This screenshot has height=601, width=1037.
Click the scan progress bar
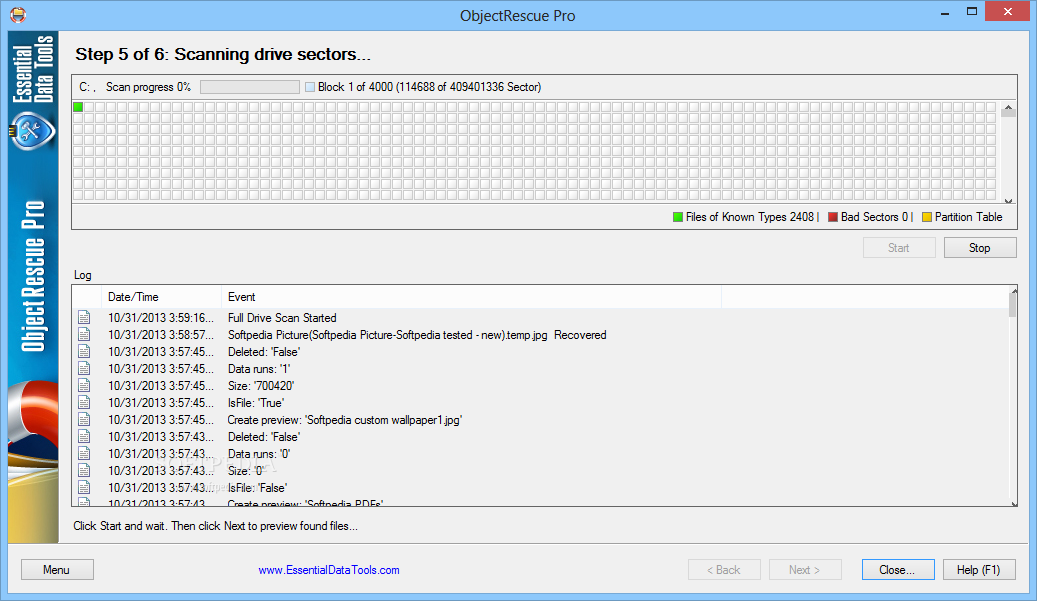click(x=250, y=87)
